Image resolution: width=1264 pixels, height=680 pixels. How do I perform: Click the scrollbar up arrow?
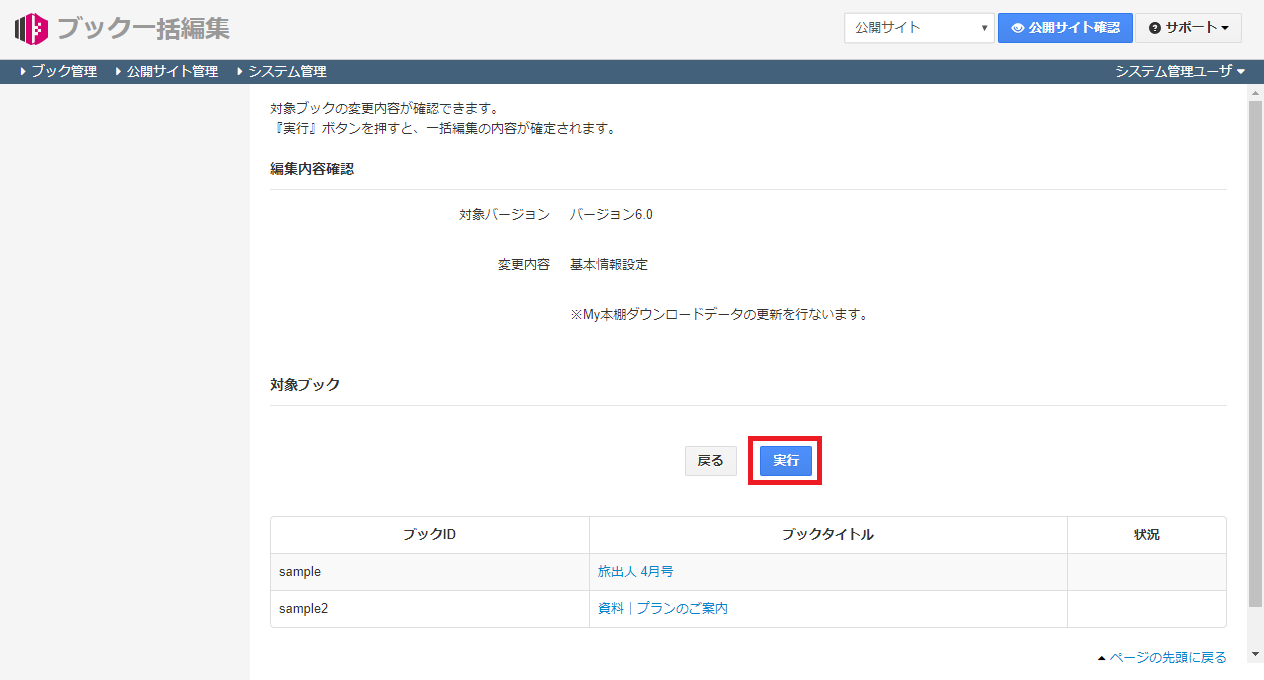tap(1256, 91)
